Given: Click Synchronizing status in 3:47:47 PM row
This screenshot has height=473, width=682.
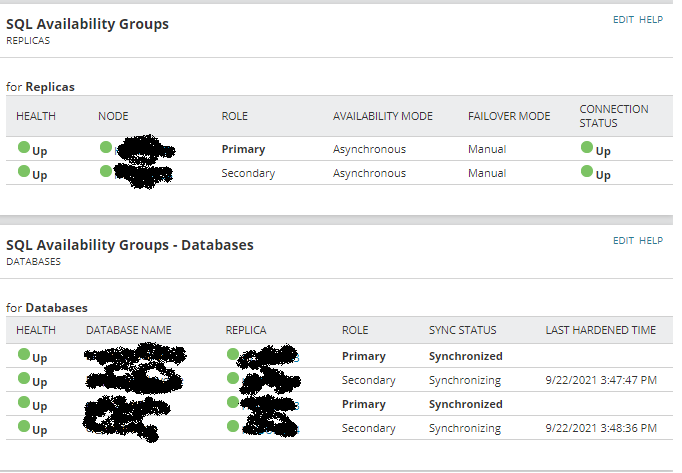Looking at the screenshot, I should pyautogui.click(x=465, y=380).
